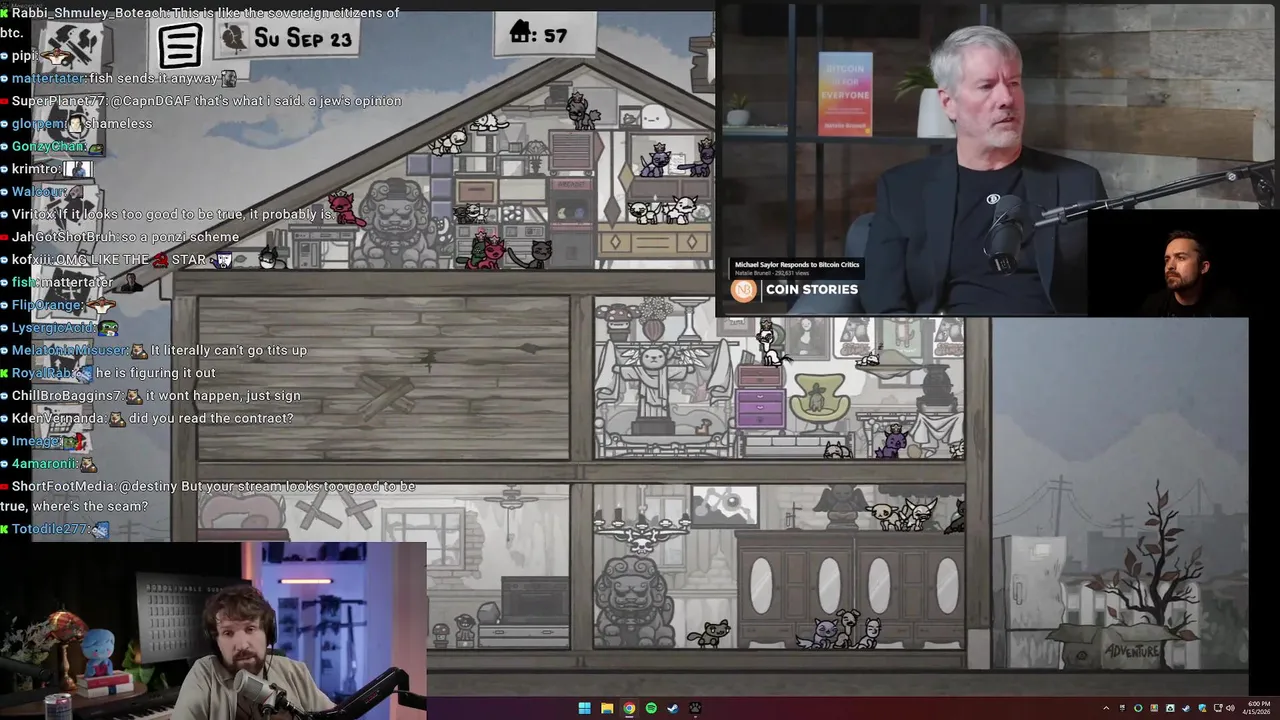Click chat username MelatoninMisuser
Screen dimensions: 1280x720
click(69, 350)
